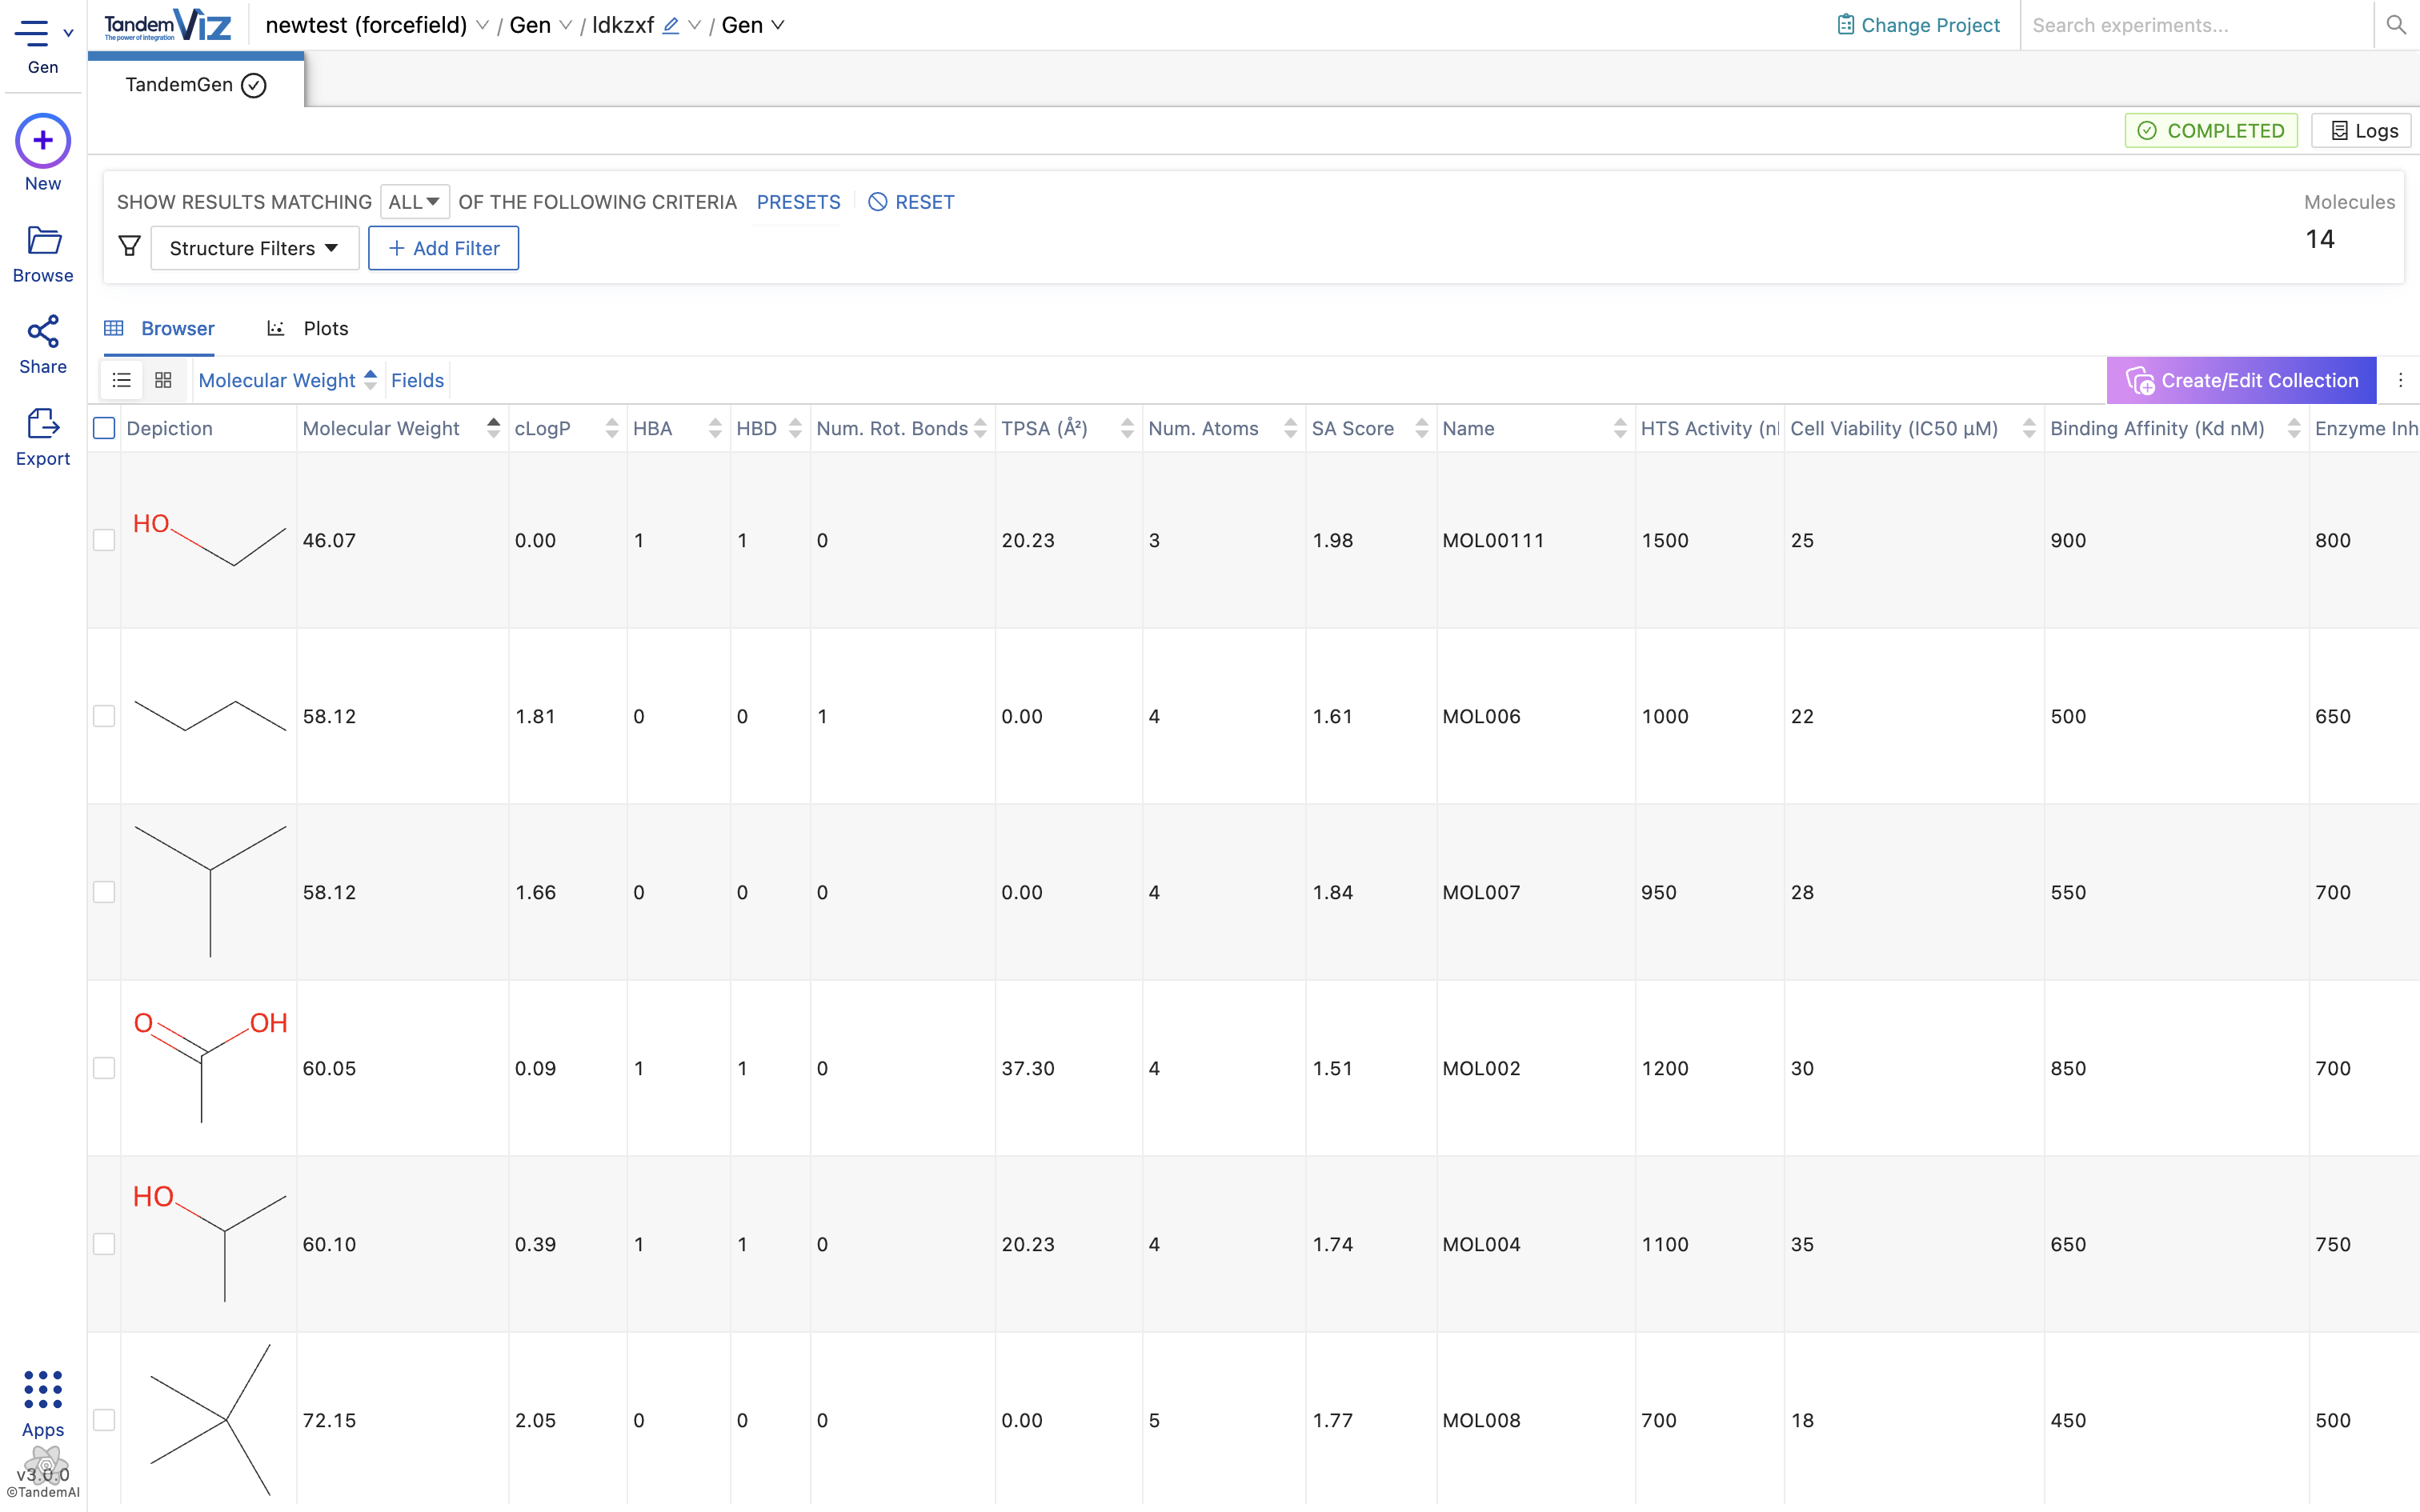The image size is (2420, 1512).
Task: Sort the Name column
Action: pos(1620,428)
